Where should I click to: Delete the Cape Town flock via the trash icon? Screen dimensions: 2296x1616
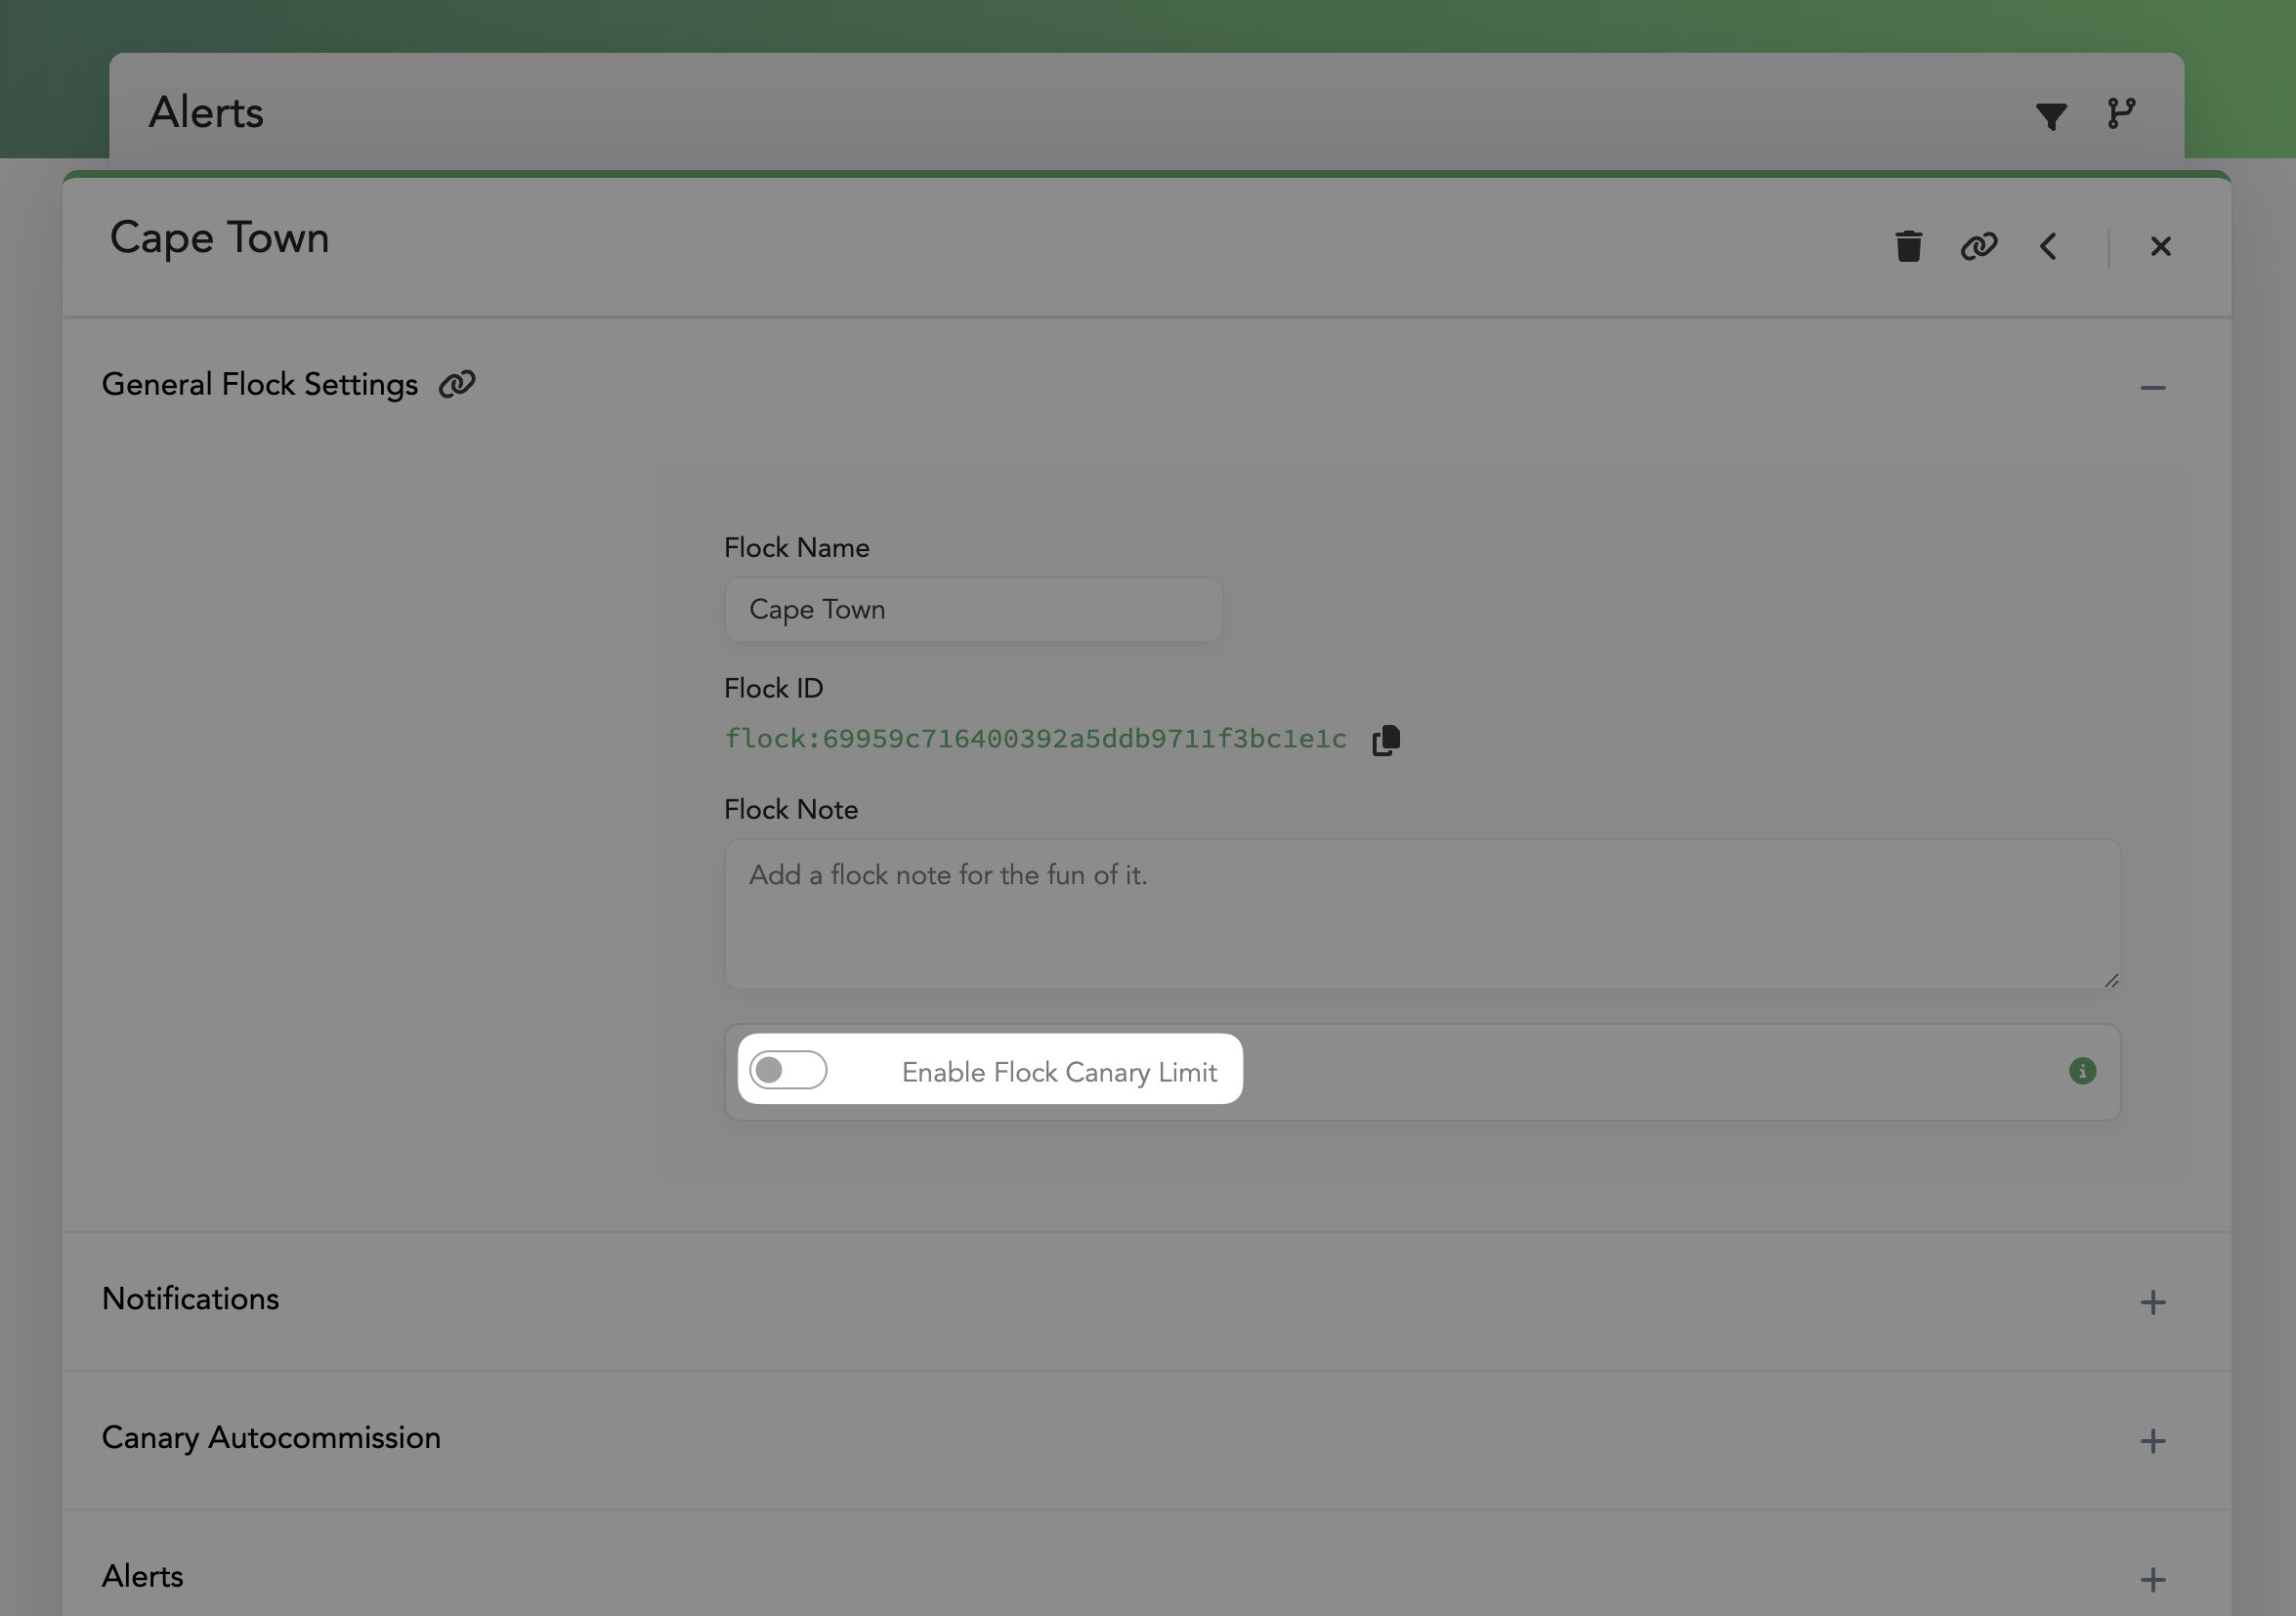[x=1908, y=246]
